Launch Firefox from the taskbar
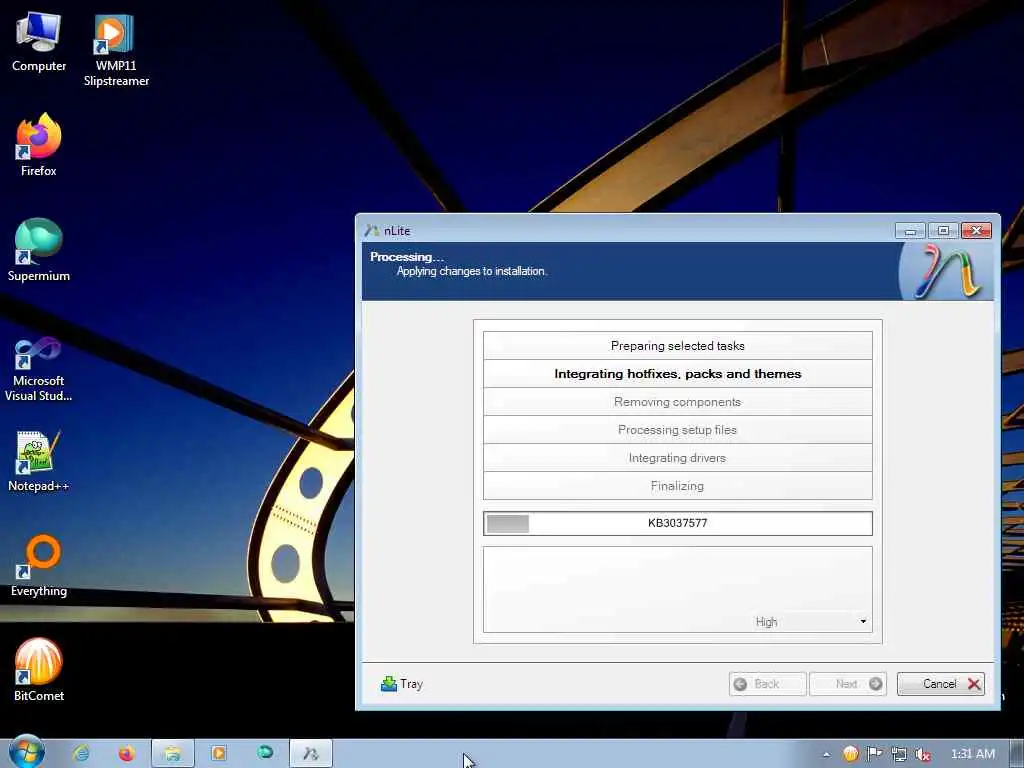Viewport: 1024px width, 768px height. tap(127, 754)
